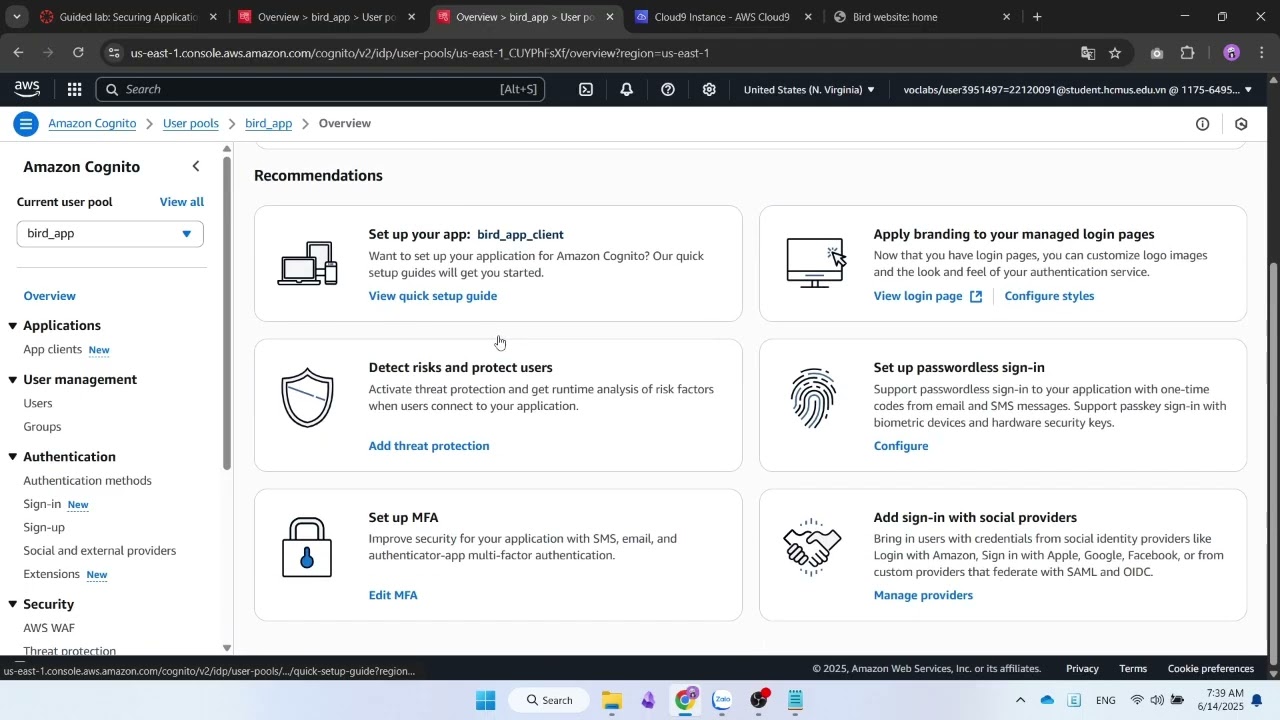The image size is (1280, 720).
Task: Open the Chrome profile avatar
Action: coord(1231,53)
